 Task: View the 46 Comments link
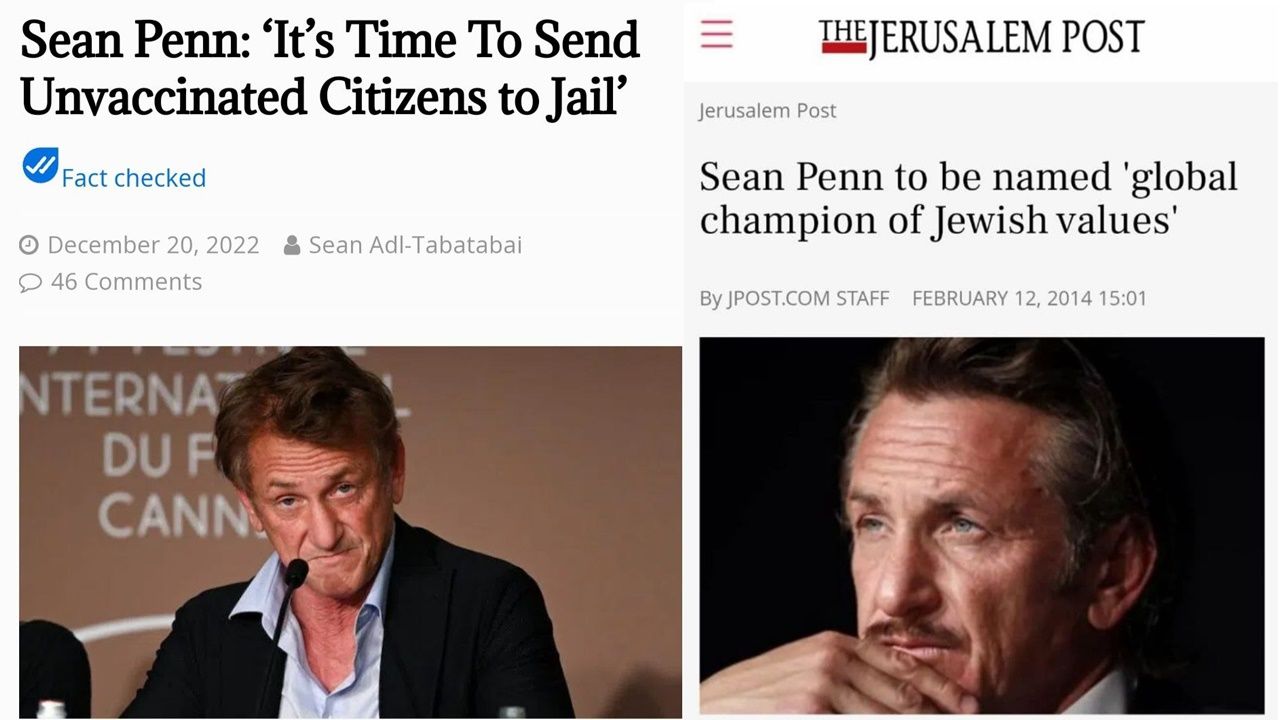[x=126, y=282]
